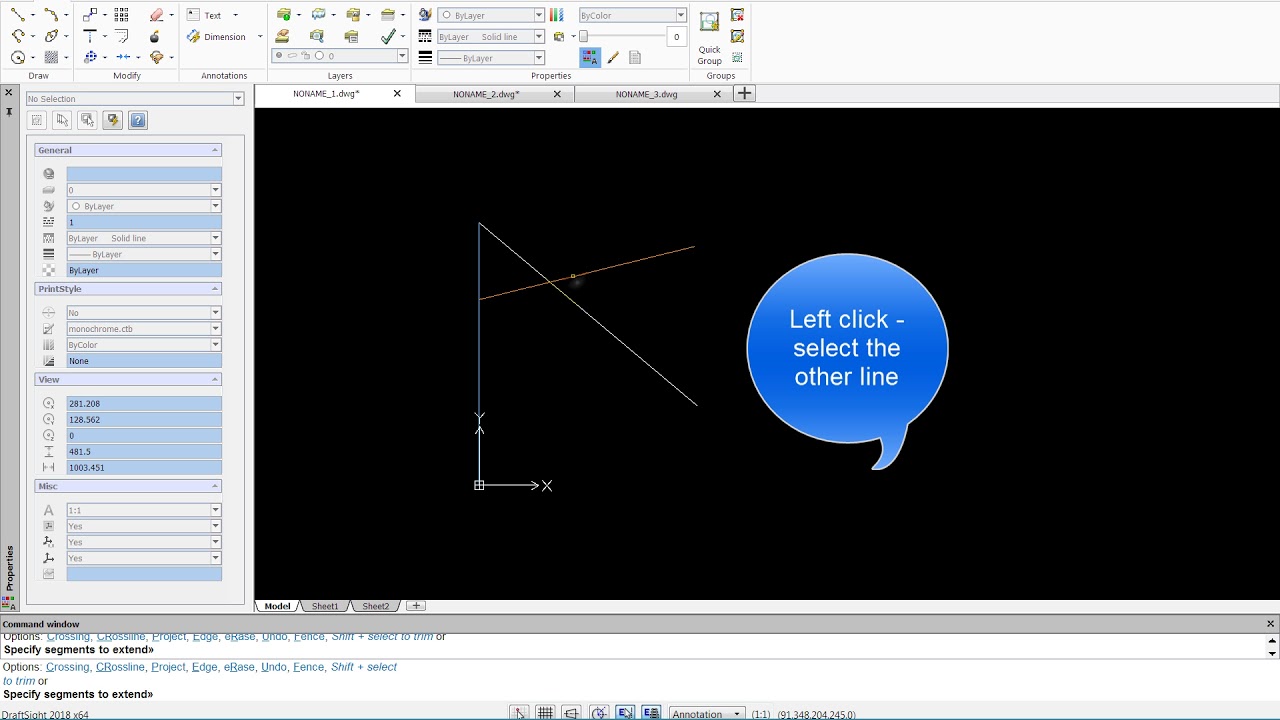Screen dimensions: 1280x720
Task: Toggle ESnap in the status bar
Action: click(x=625, y=713)
